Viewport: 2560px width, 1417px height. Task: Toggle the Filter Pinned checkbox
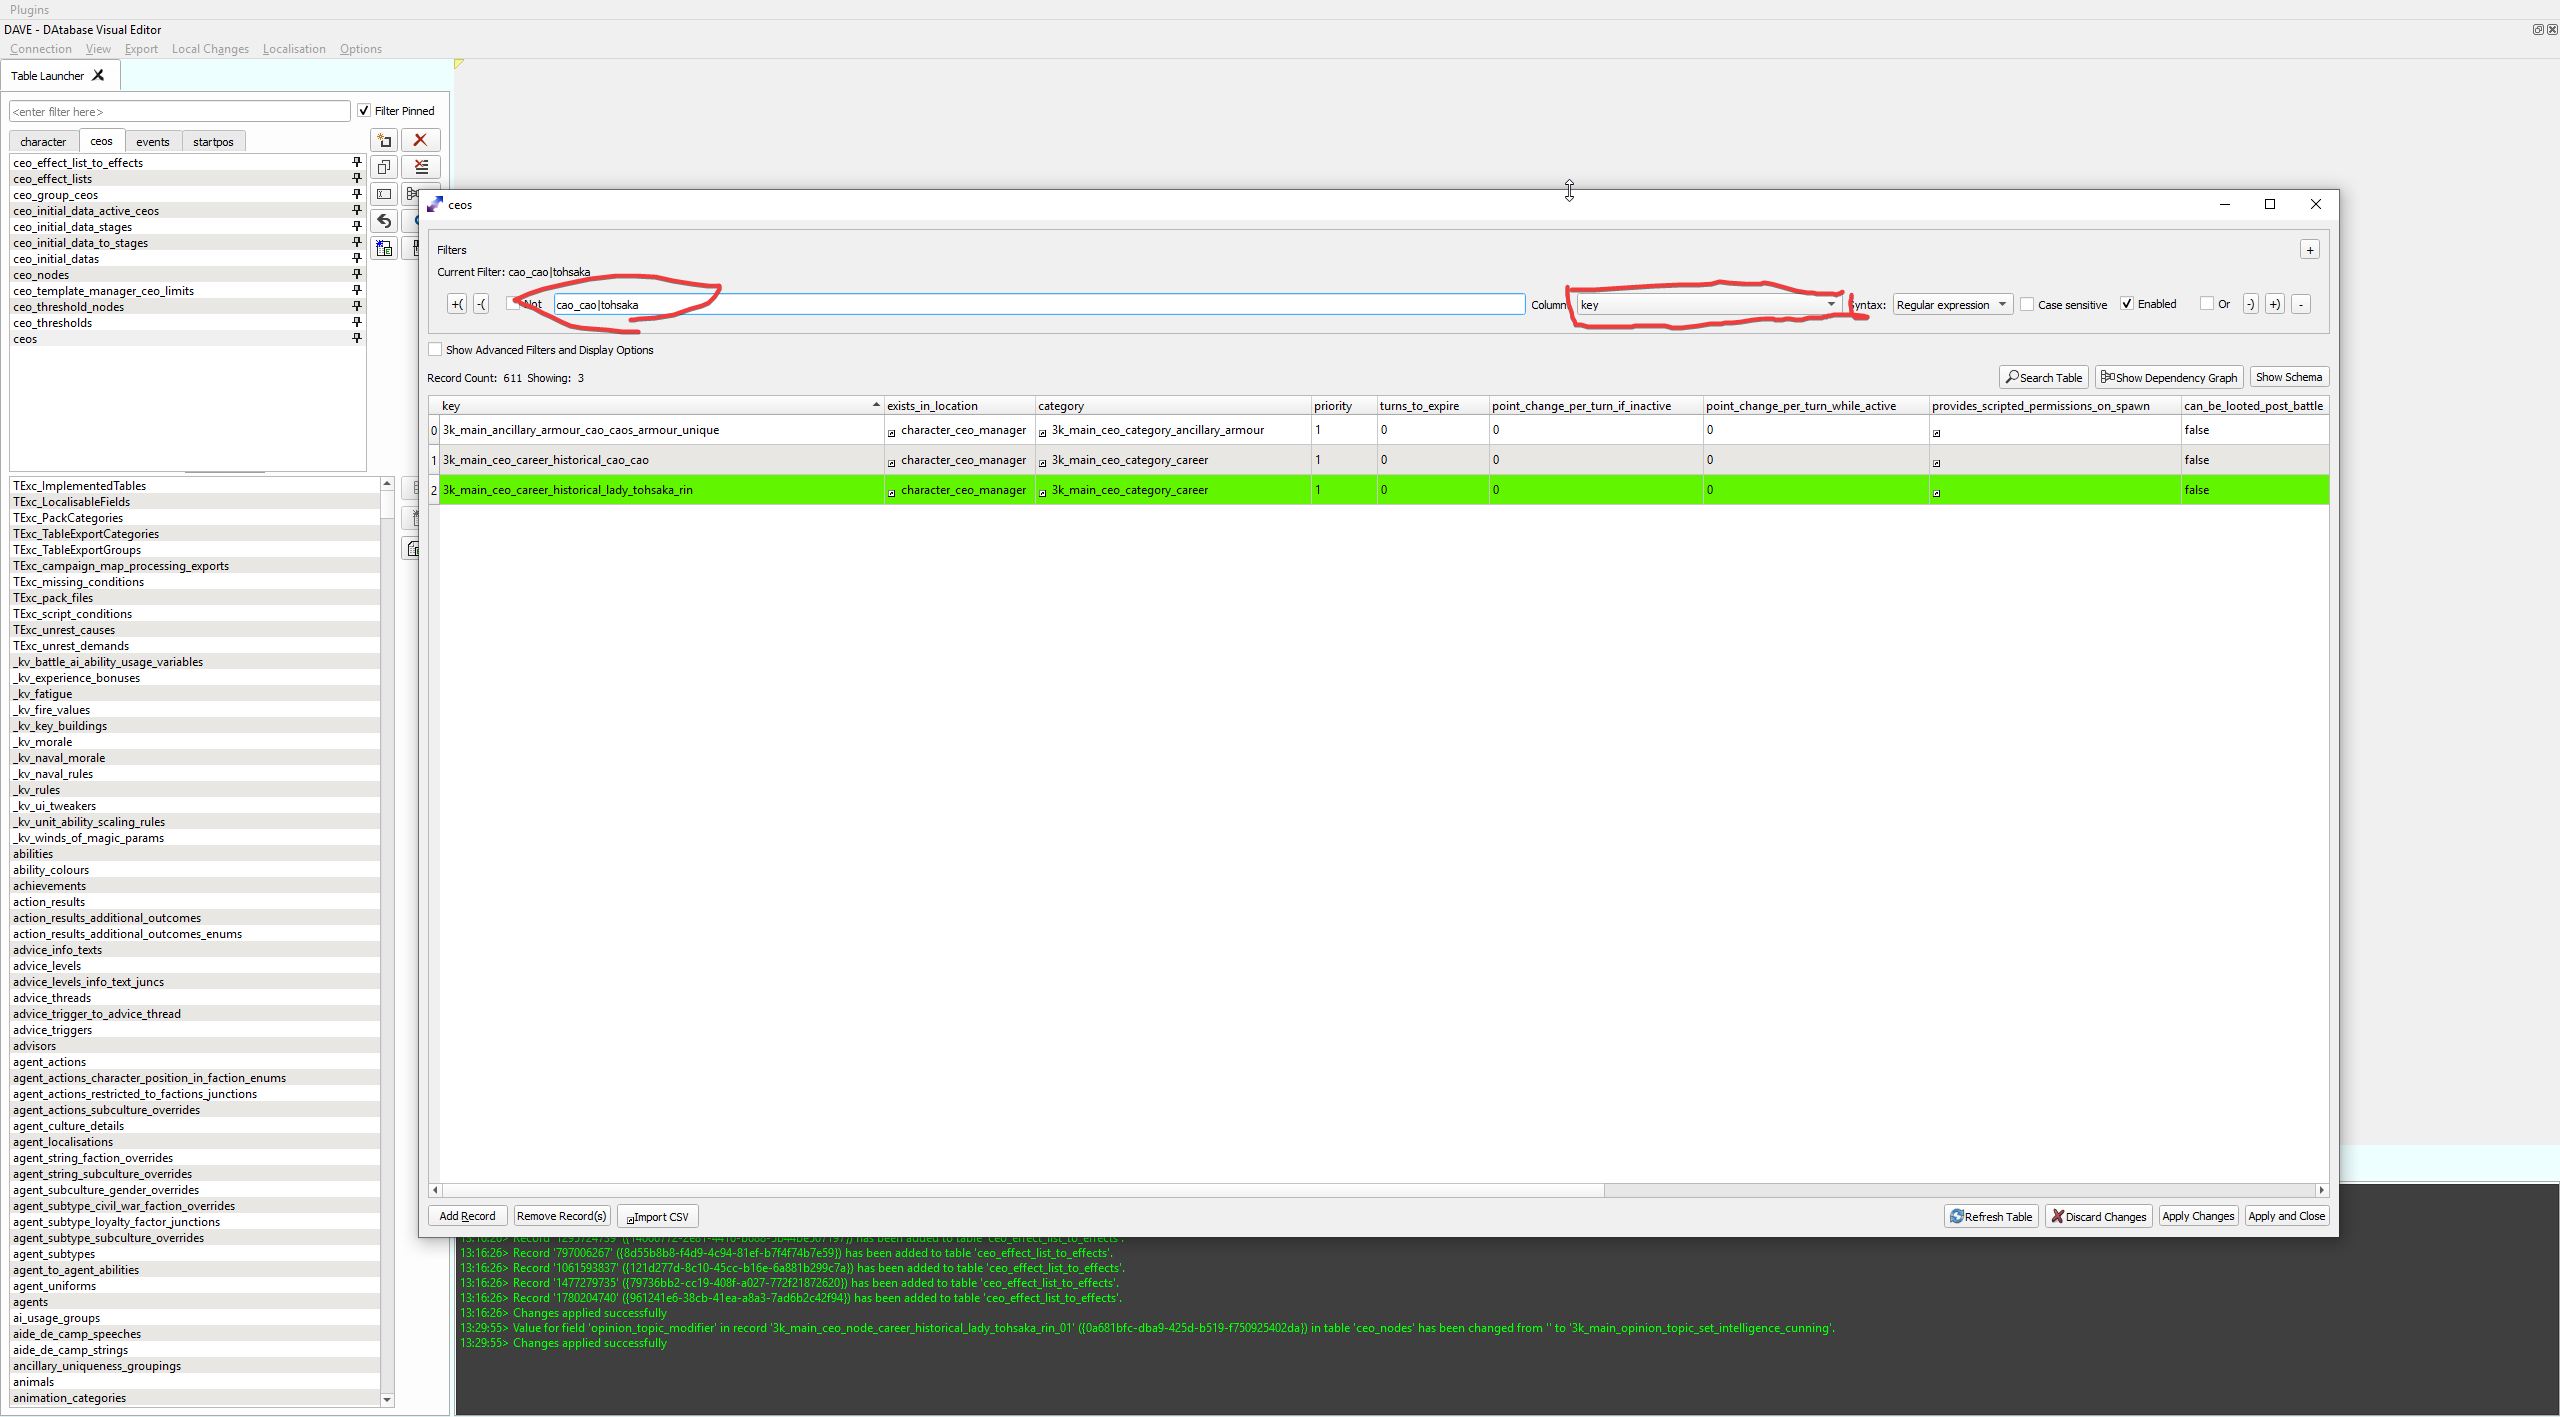(x=364, y=111)
